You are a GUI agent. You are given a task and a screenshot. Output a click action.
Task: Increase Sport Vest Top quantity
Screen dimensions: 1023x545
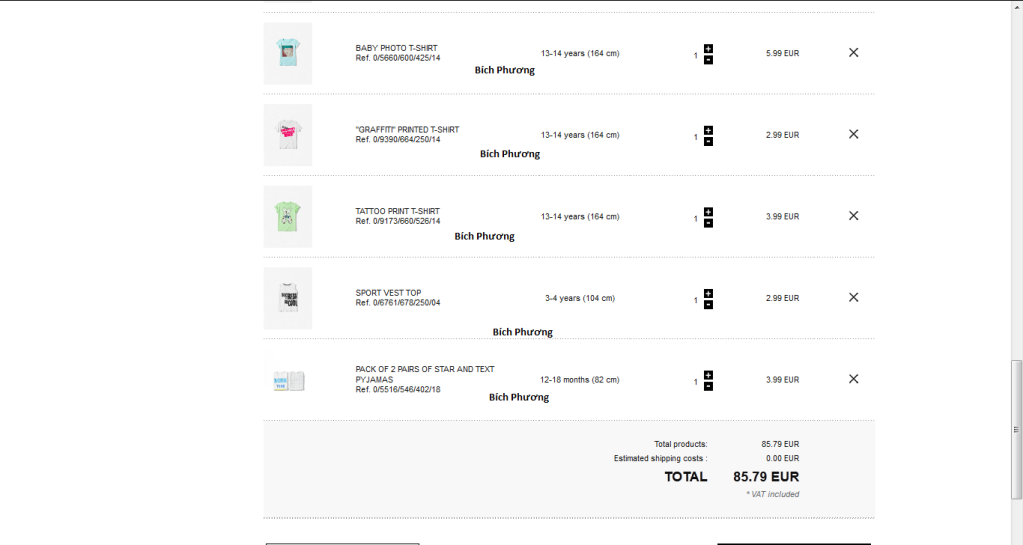(x=708, y=293)
